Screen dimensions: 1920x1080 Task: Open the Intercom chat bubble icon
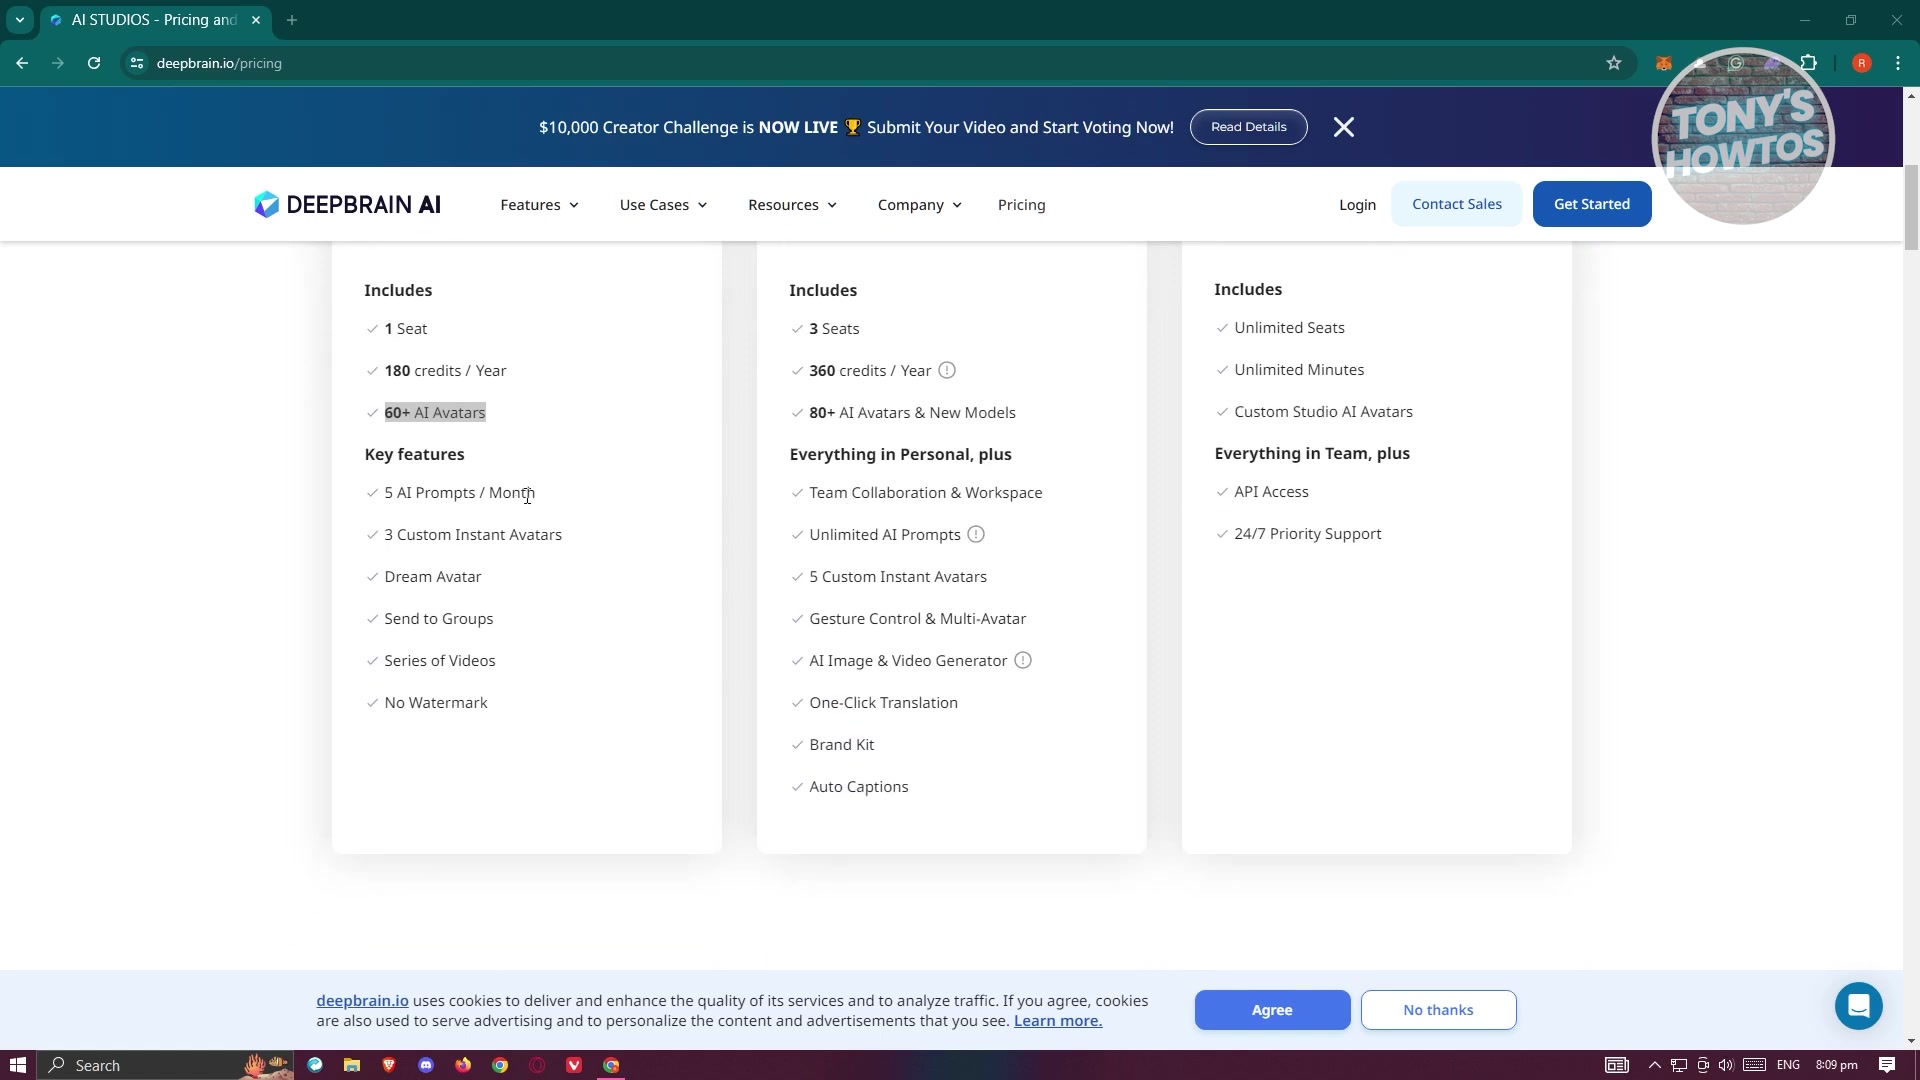coord(1858,1006)
